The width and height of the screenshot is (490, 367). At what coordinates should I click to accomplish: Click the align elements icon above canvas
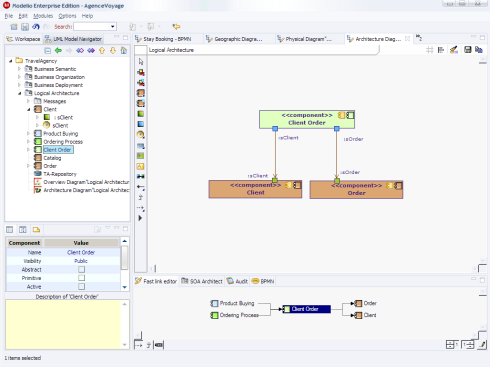pos(441,50)
